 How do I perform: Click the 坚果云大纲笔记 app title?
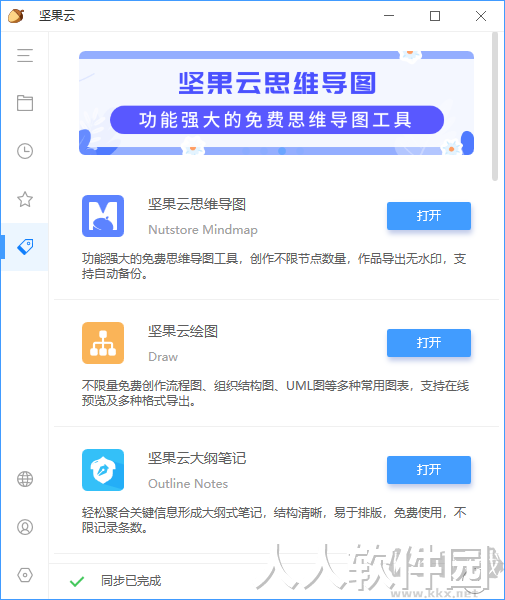(x=197, y=458)
